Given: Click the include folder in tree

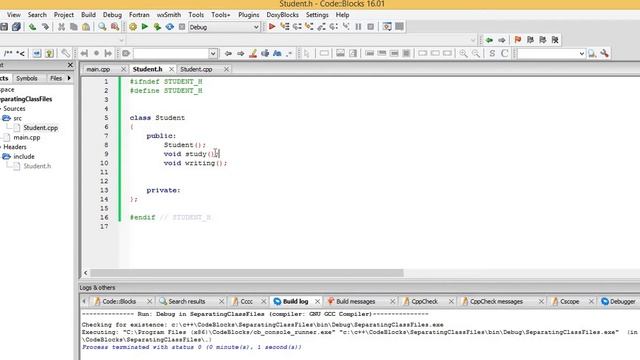Looking at the screenshot, I should click(24, 156).
